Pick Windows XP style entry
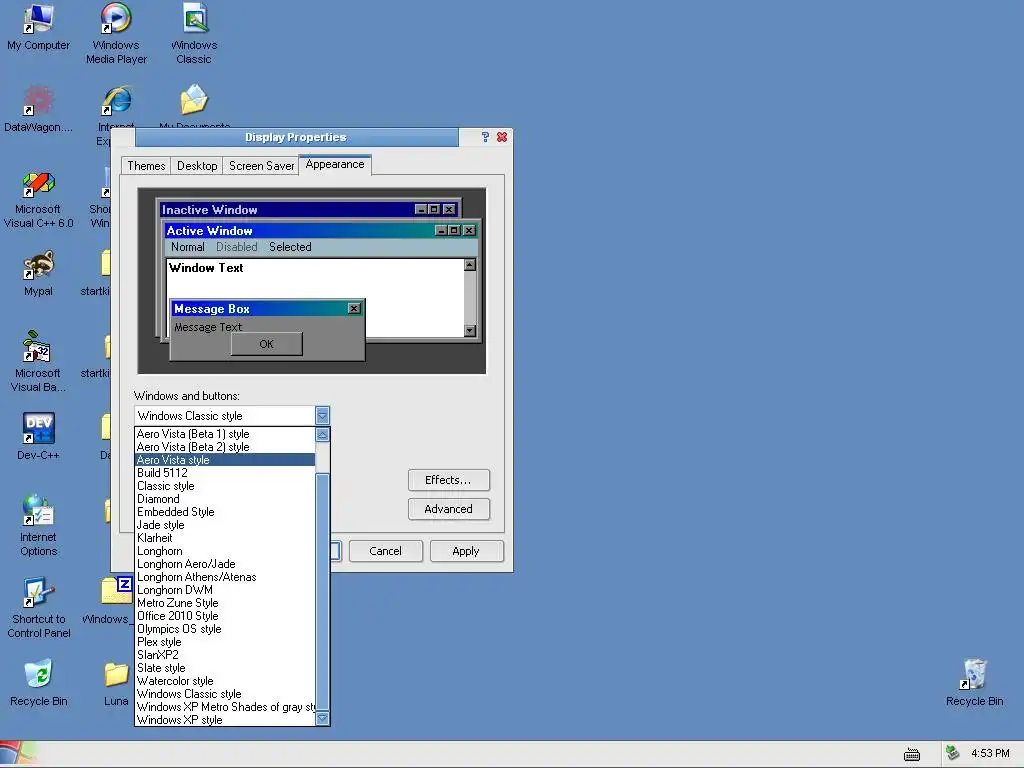Viewport: 1024px width, 768px height. click(x=225, y=720)
